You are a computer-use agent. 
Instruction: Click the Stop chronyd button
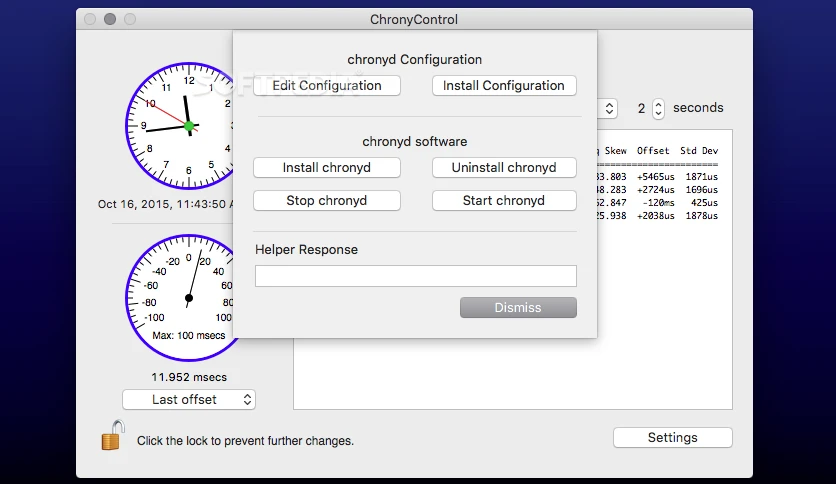click(x=327, y=201)
